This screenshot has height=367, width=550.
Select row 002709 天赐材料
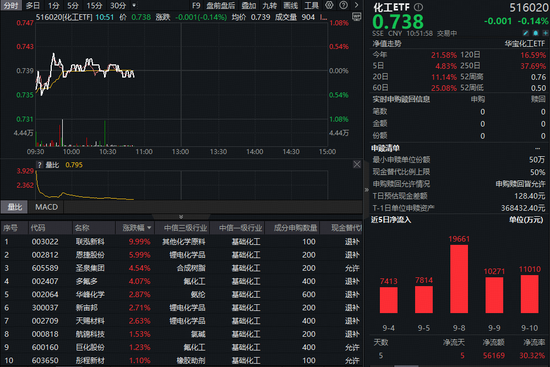(181, 321)
